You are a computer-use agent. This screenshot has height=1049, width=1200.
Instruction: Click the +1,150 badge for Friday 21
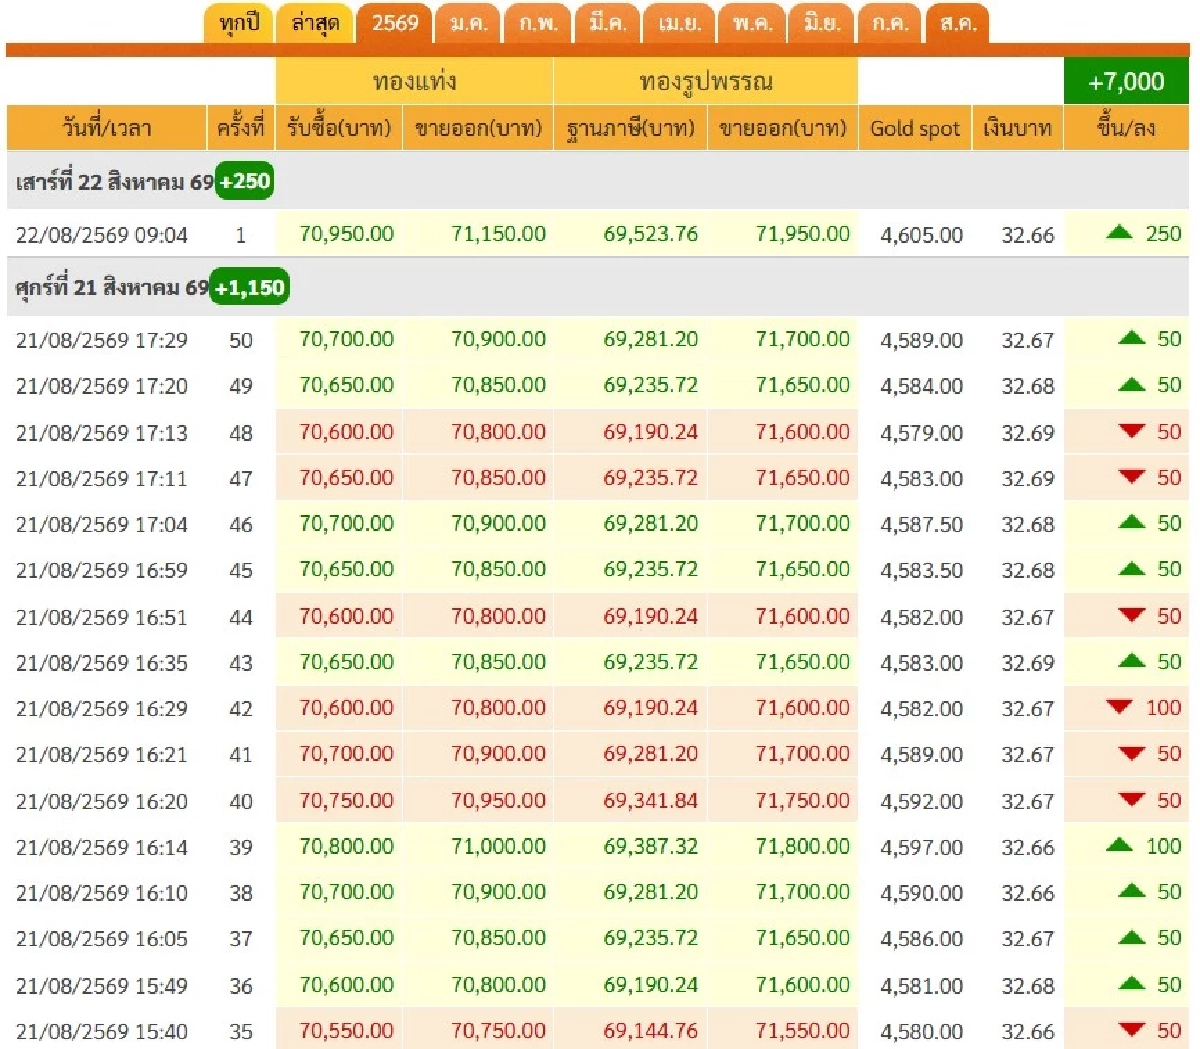[x=250, y=287]
